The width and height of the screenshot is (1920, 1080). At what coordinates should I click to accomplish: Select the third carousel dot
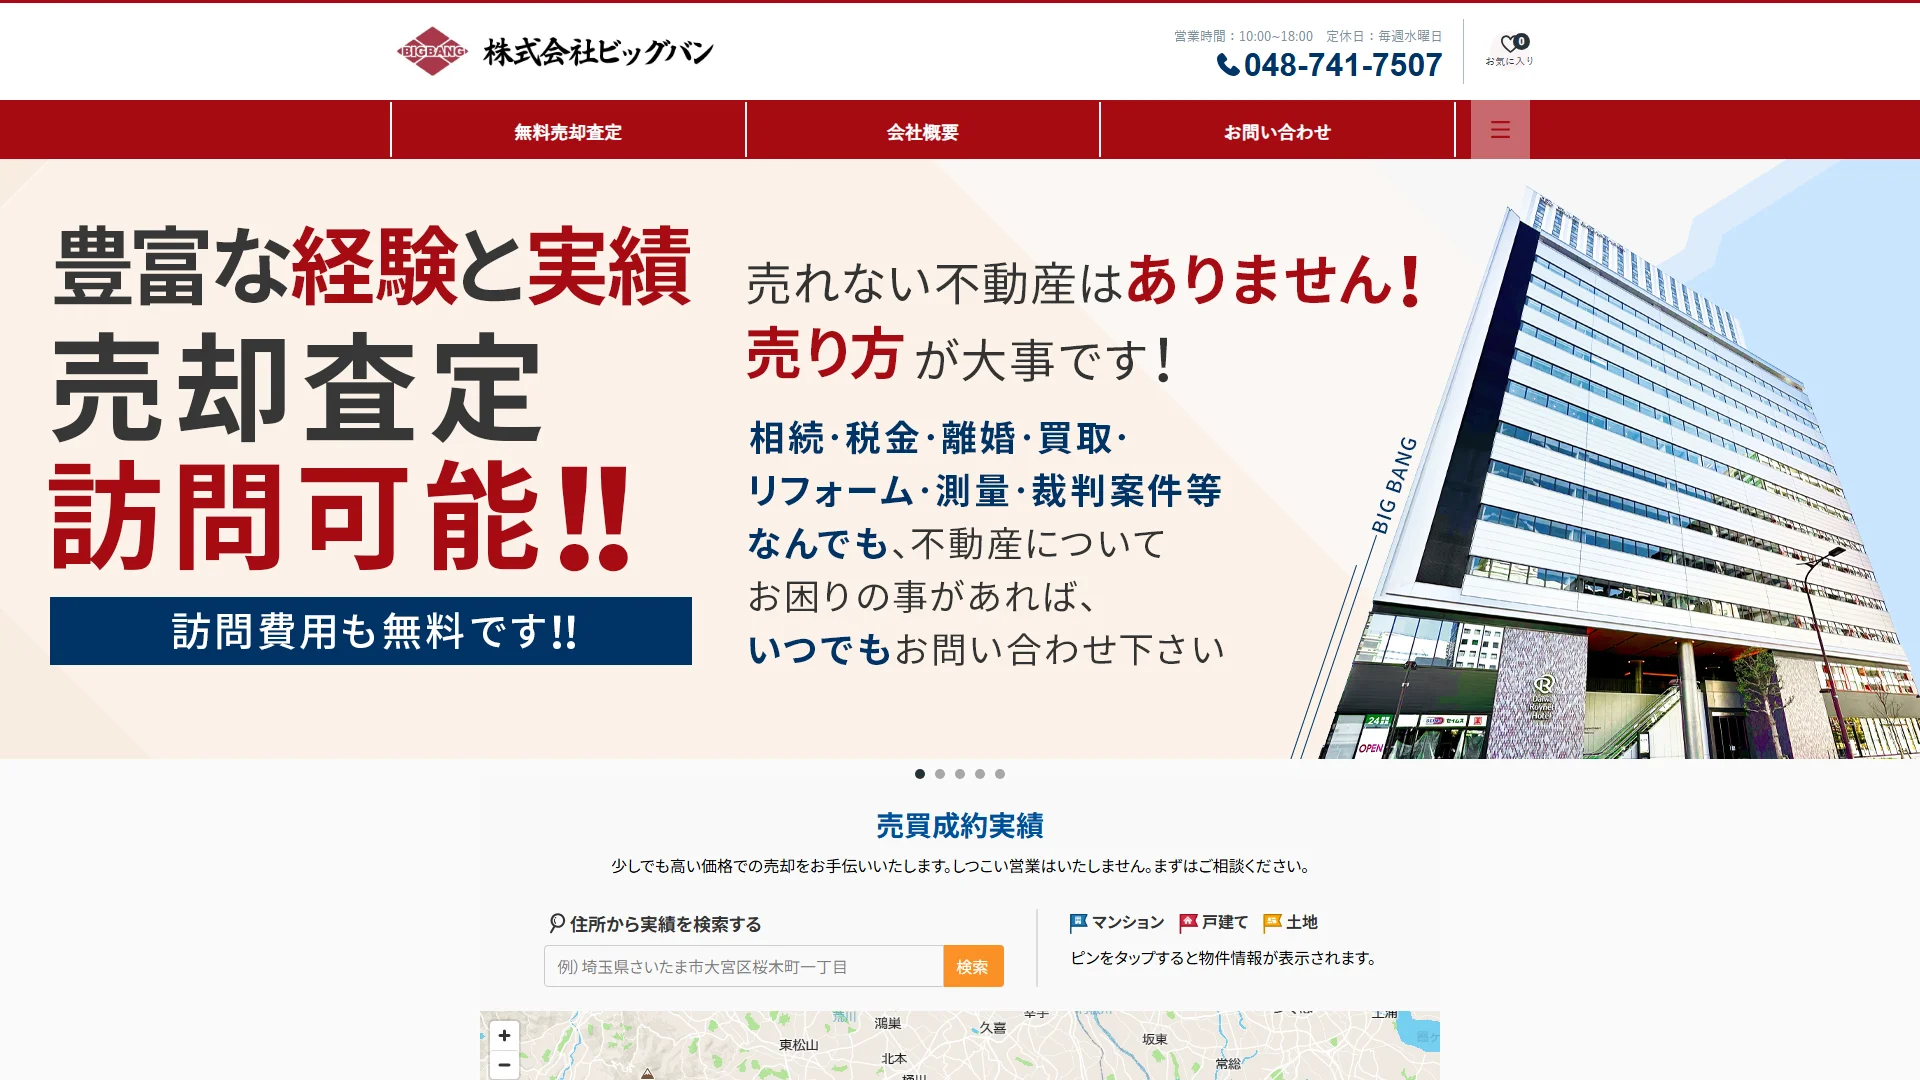coord(960,774)
